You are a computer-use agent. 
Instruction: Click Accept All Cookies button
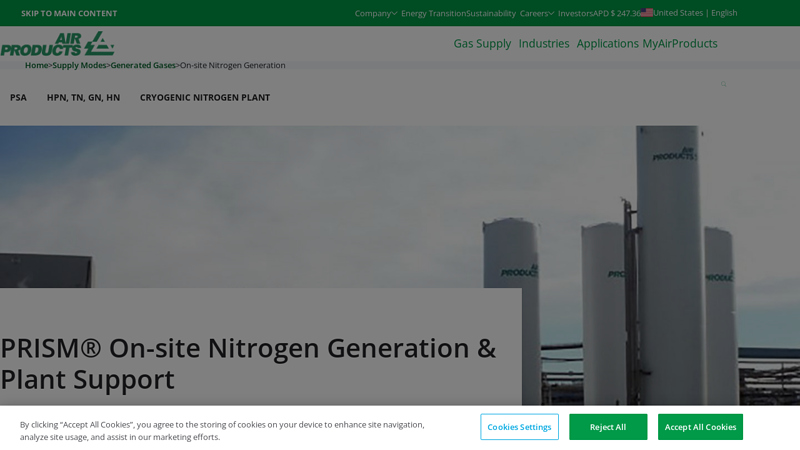point(700,427)
